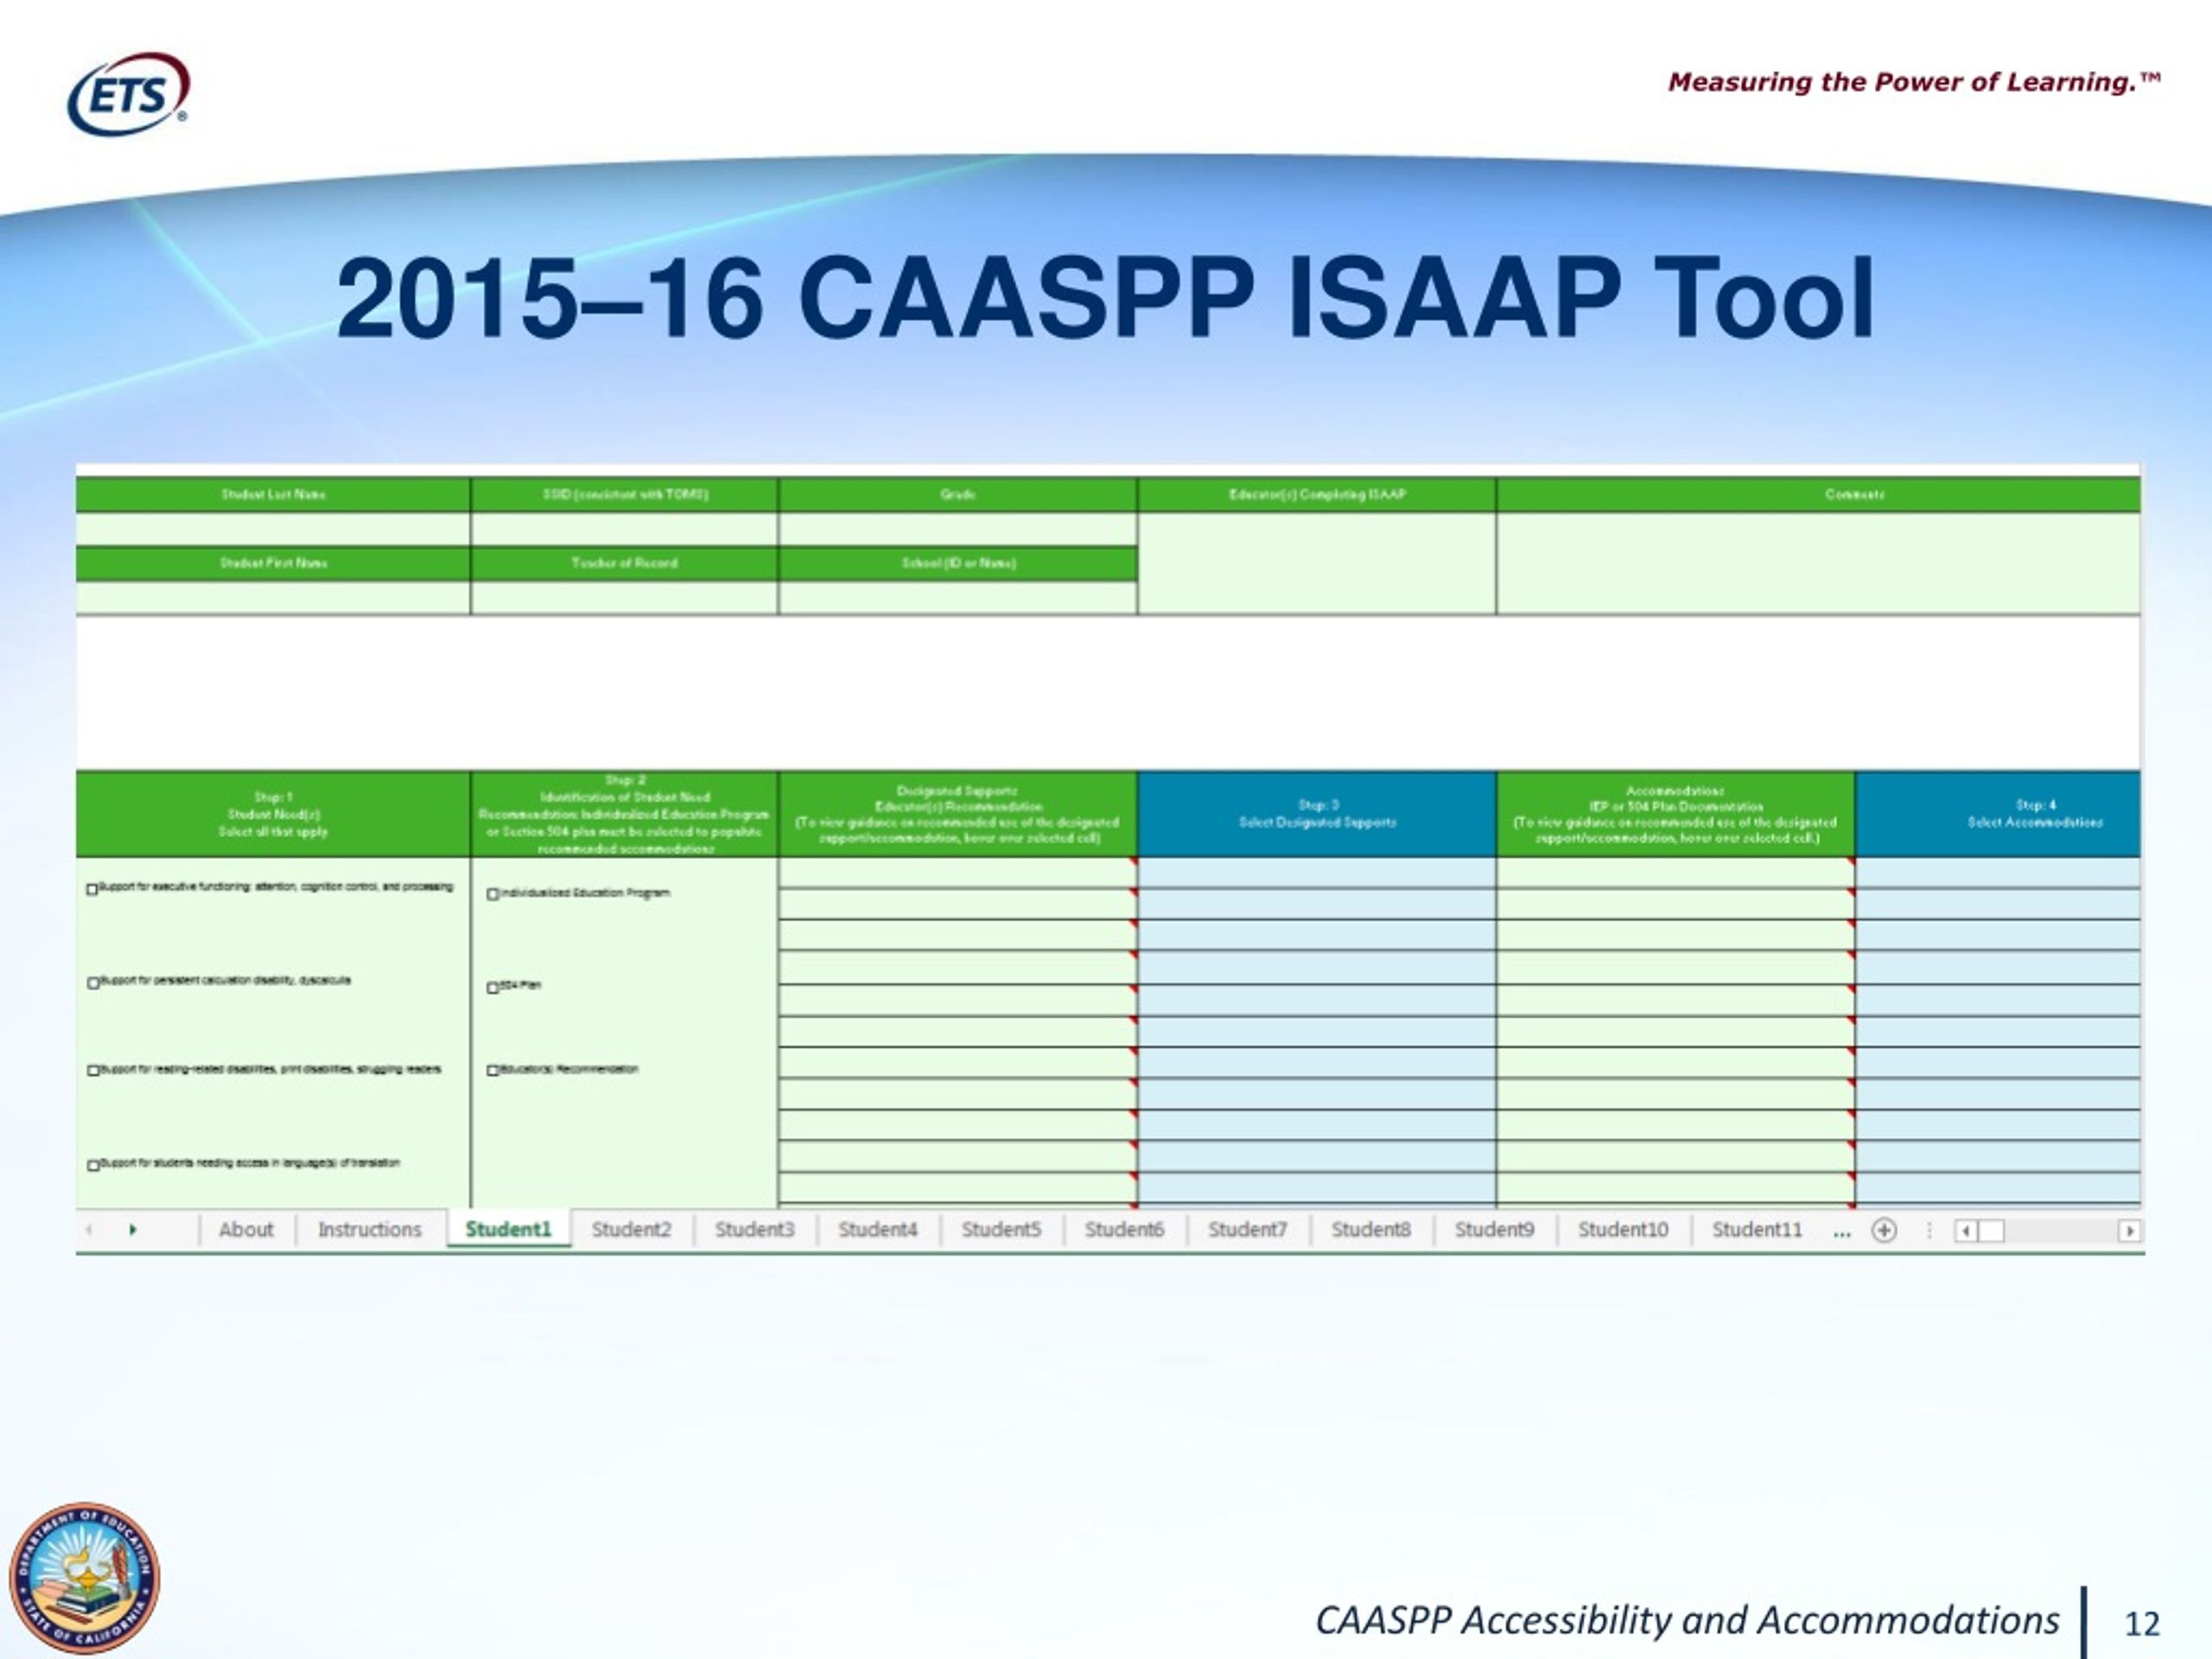Click the Step 3 Select Designated Supports header
Image resolution: width=2212 pixels, height=1659 pixels.
[x=1317, y=814]
